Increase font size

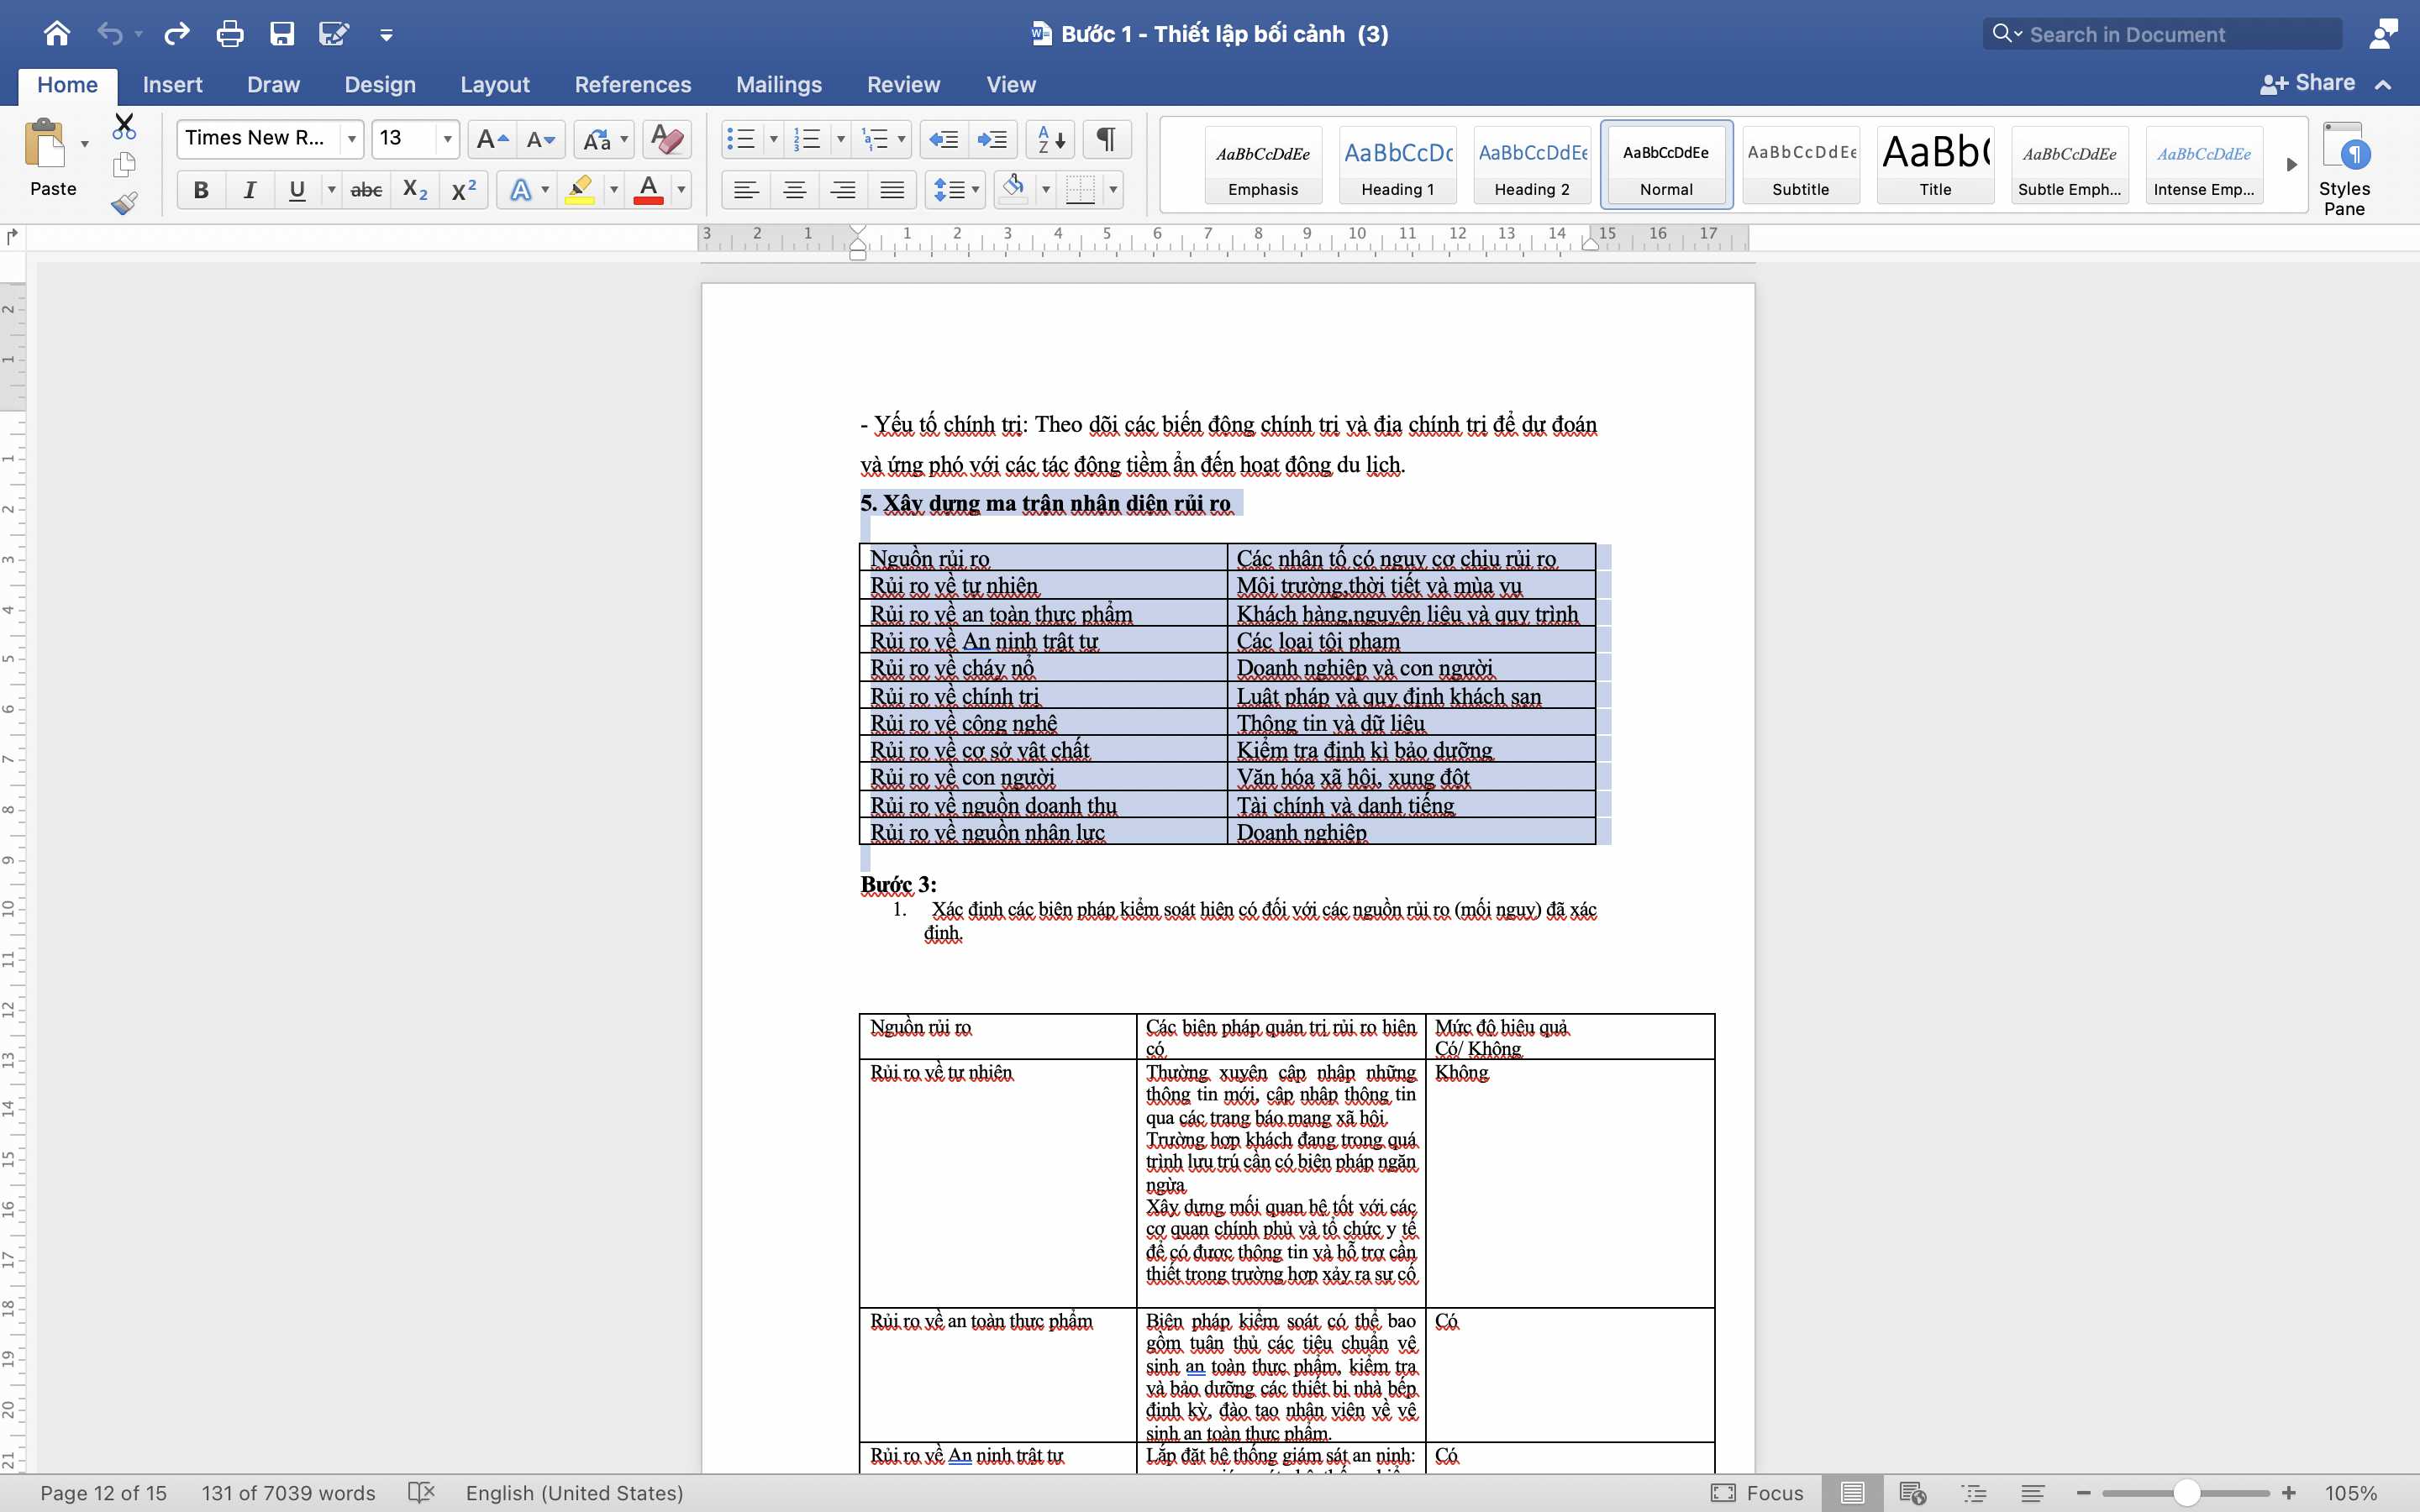492,139
